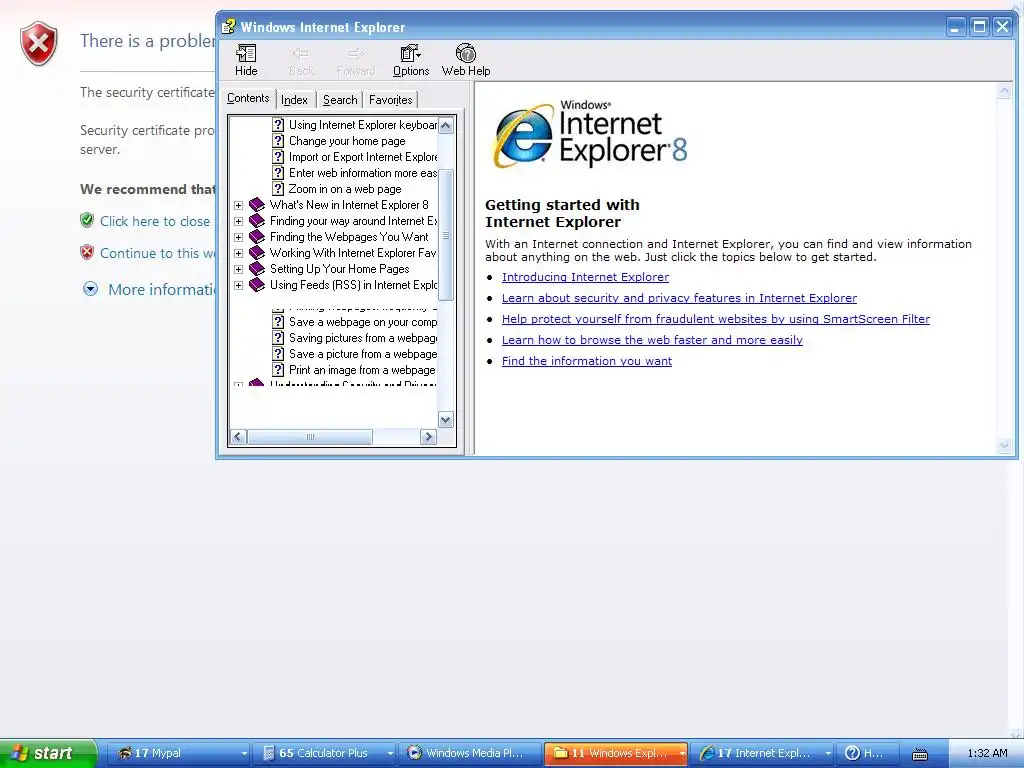Click contents tree scroll down arrow

click(446, 420)
